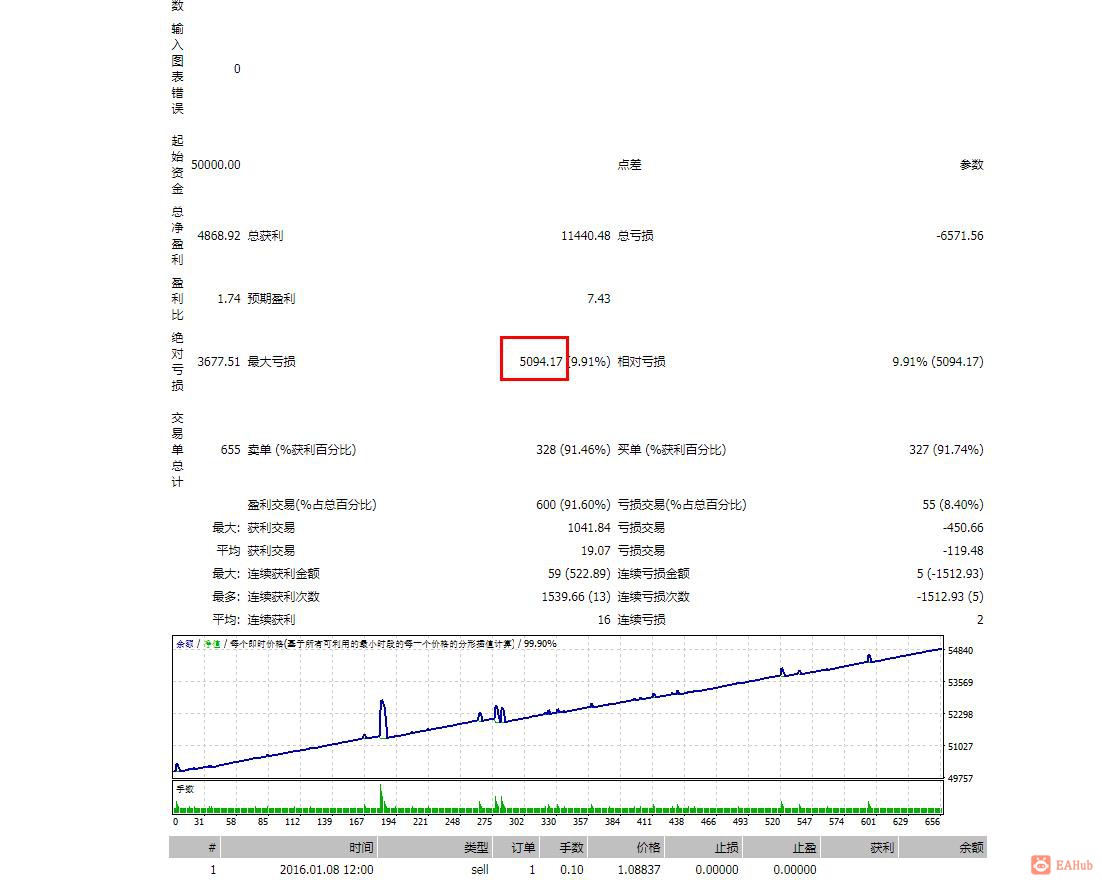This screenshot has height=880, width=1102.
Task: Click the 买单 (%获利百分比) label
Action: click(x=672, y=449)
